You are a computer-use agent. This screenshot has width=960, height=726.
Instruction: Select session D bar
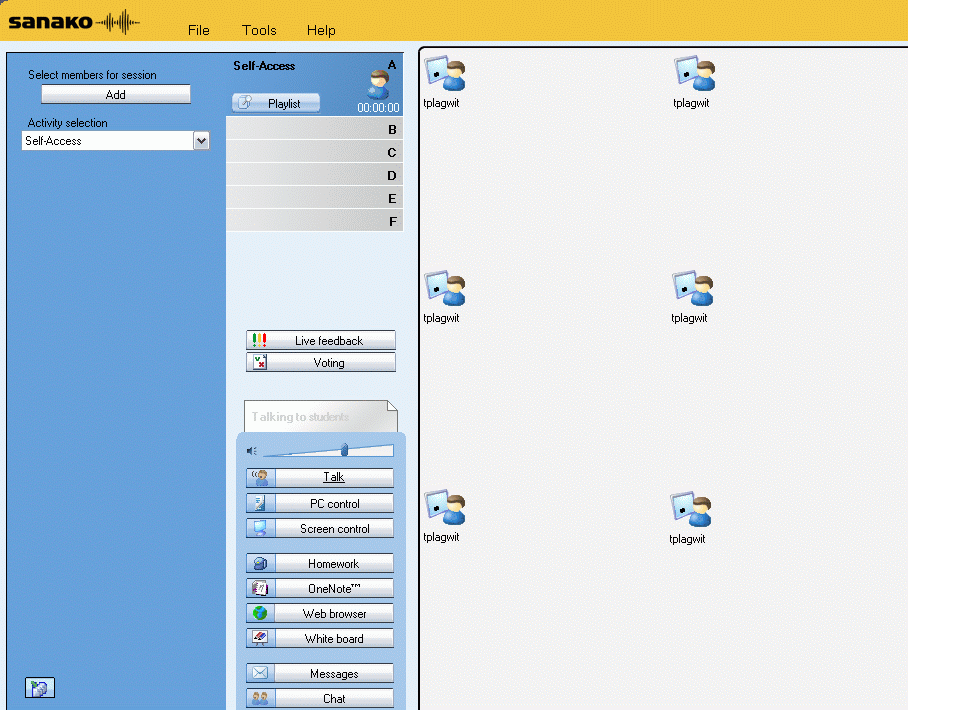[314, 175]
